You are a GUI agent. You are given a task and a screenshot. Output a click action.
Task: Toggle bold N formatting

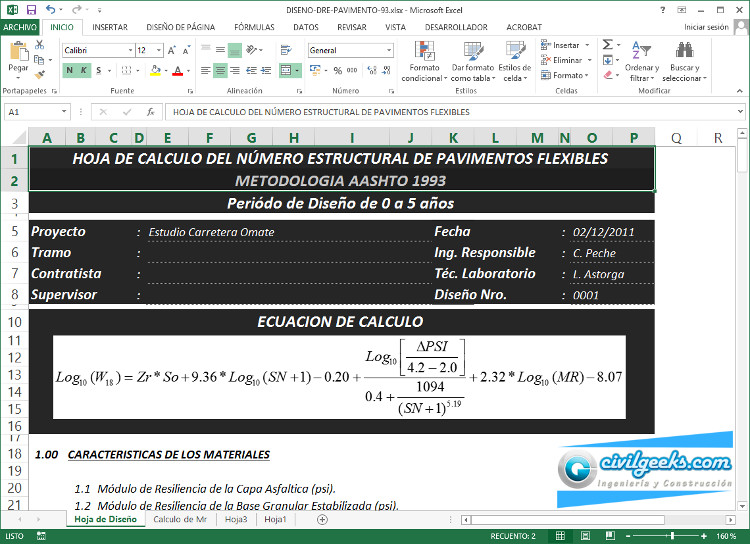[70, 70]
